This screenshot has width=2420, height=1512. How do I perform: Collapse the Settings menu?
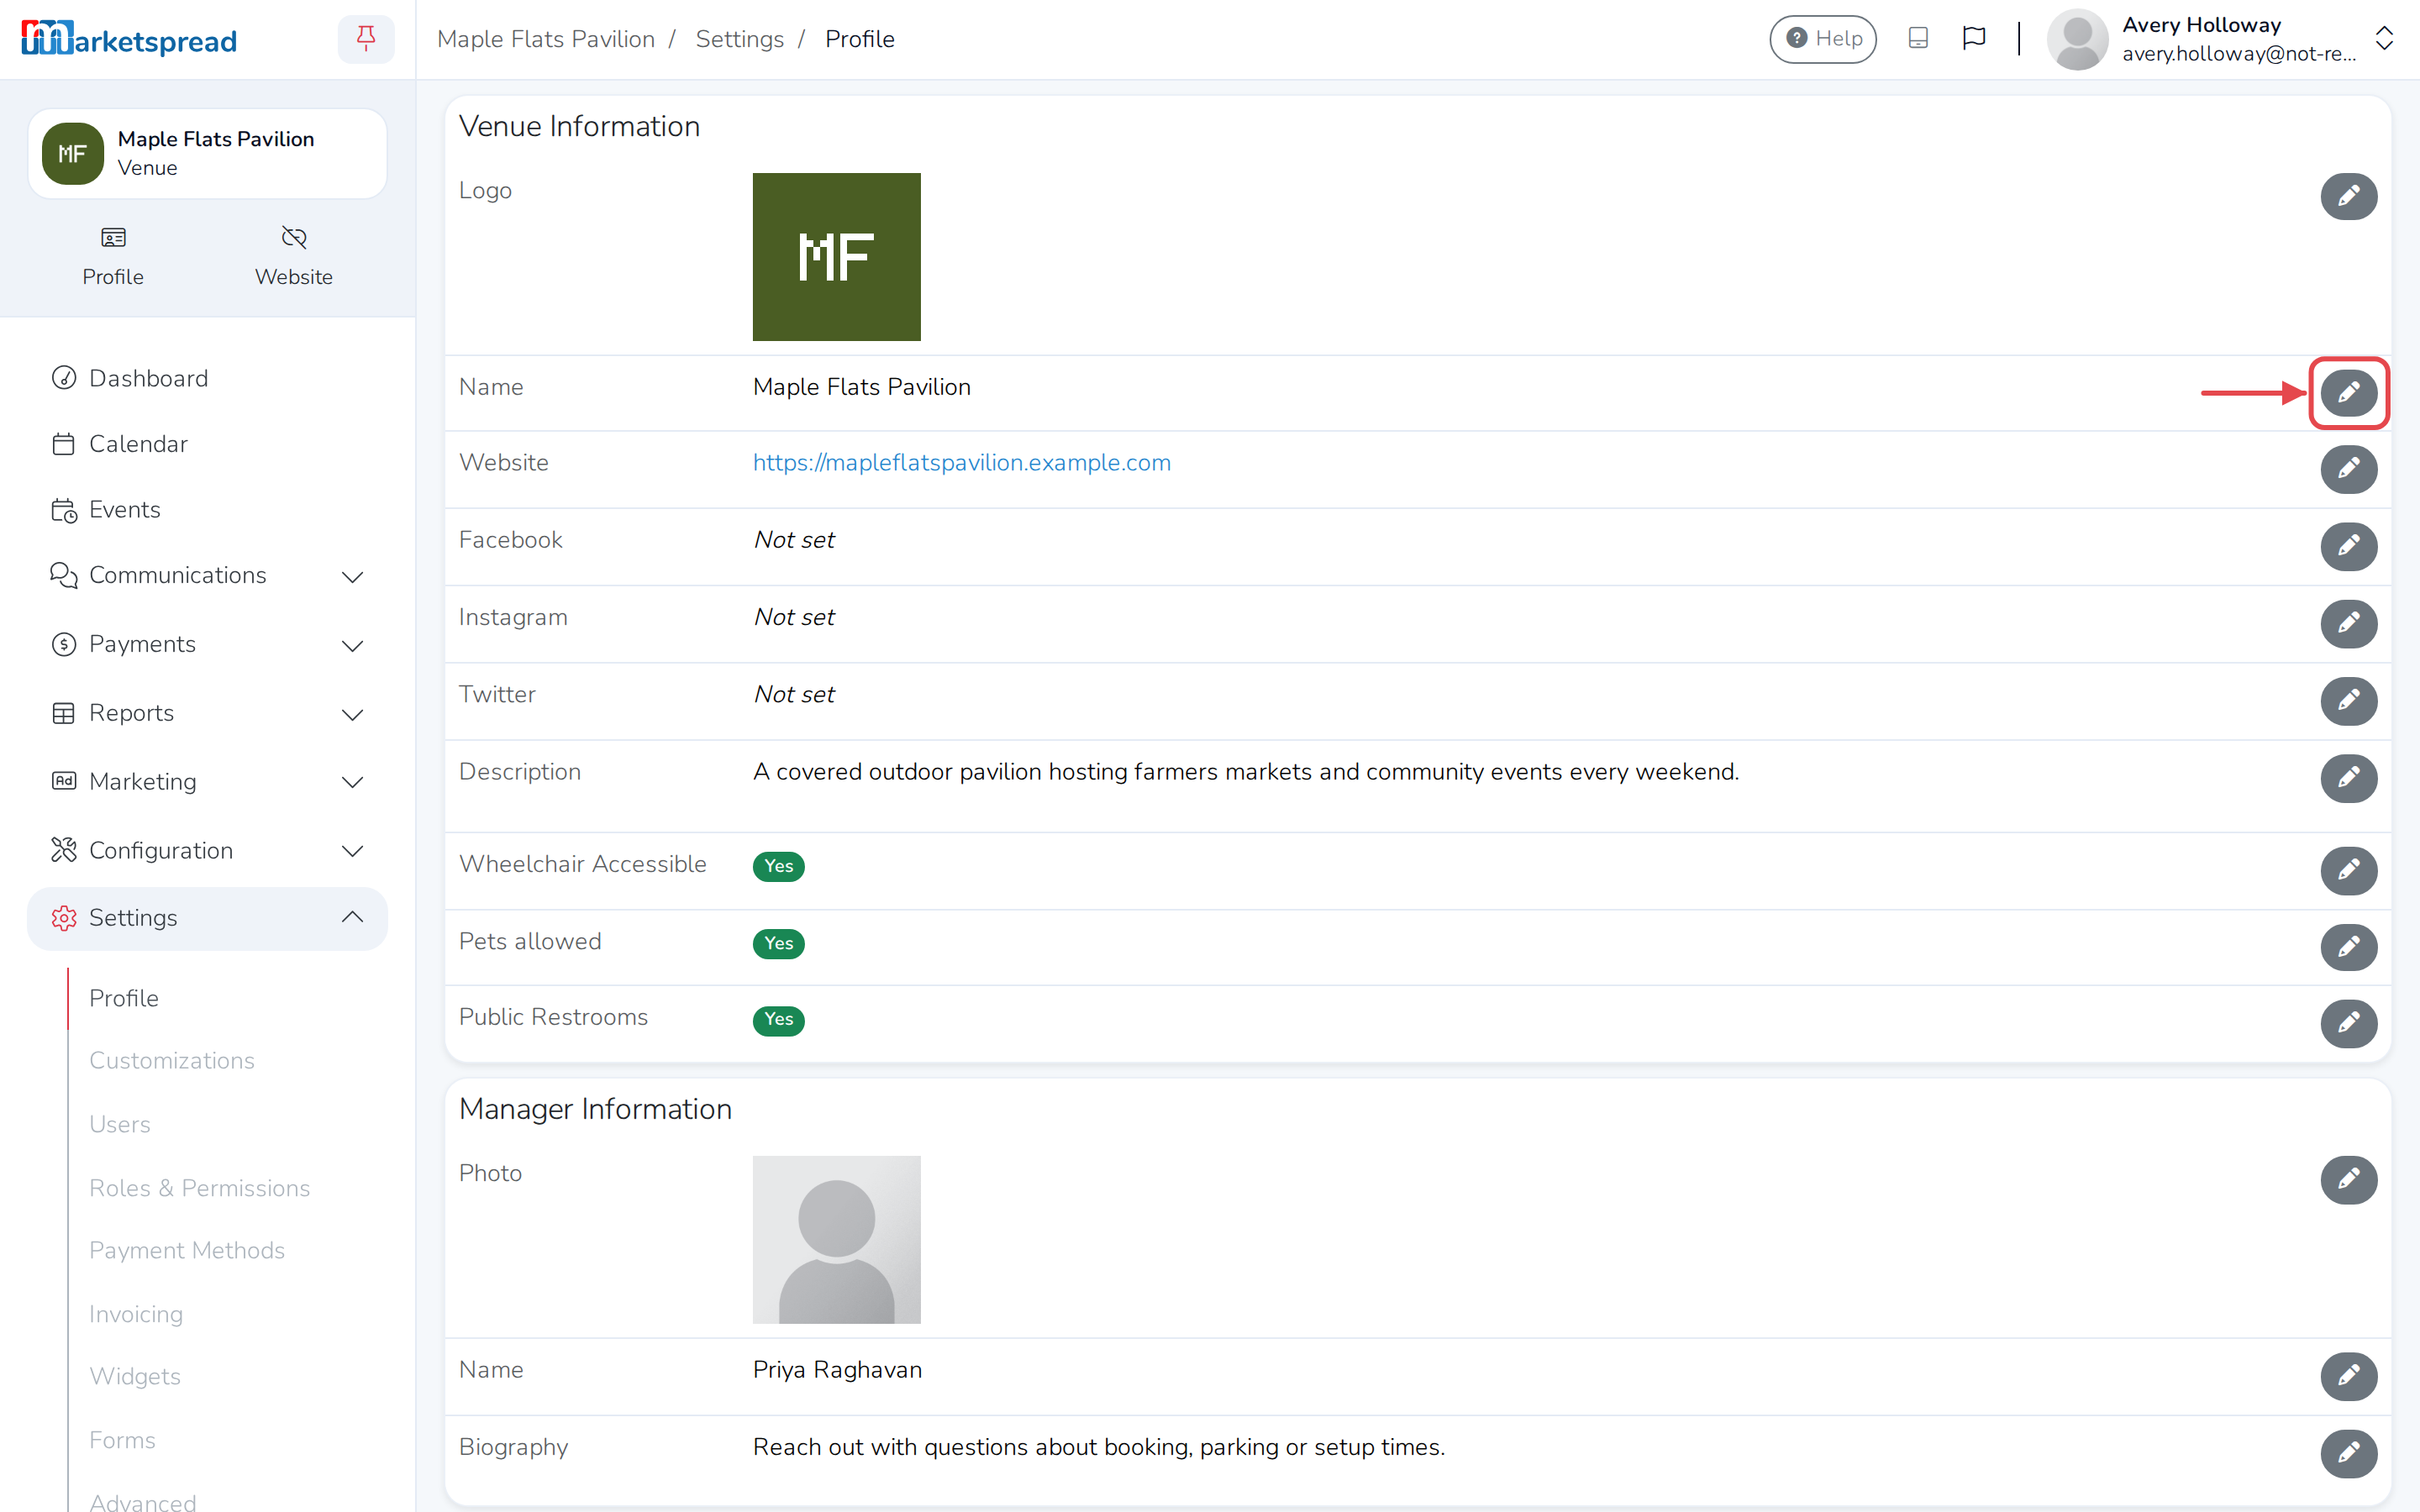pos(207,918)
